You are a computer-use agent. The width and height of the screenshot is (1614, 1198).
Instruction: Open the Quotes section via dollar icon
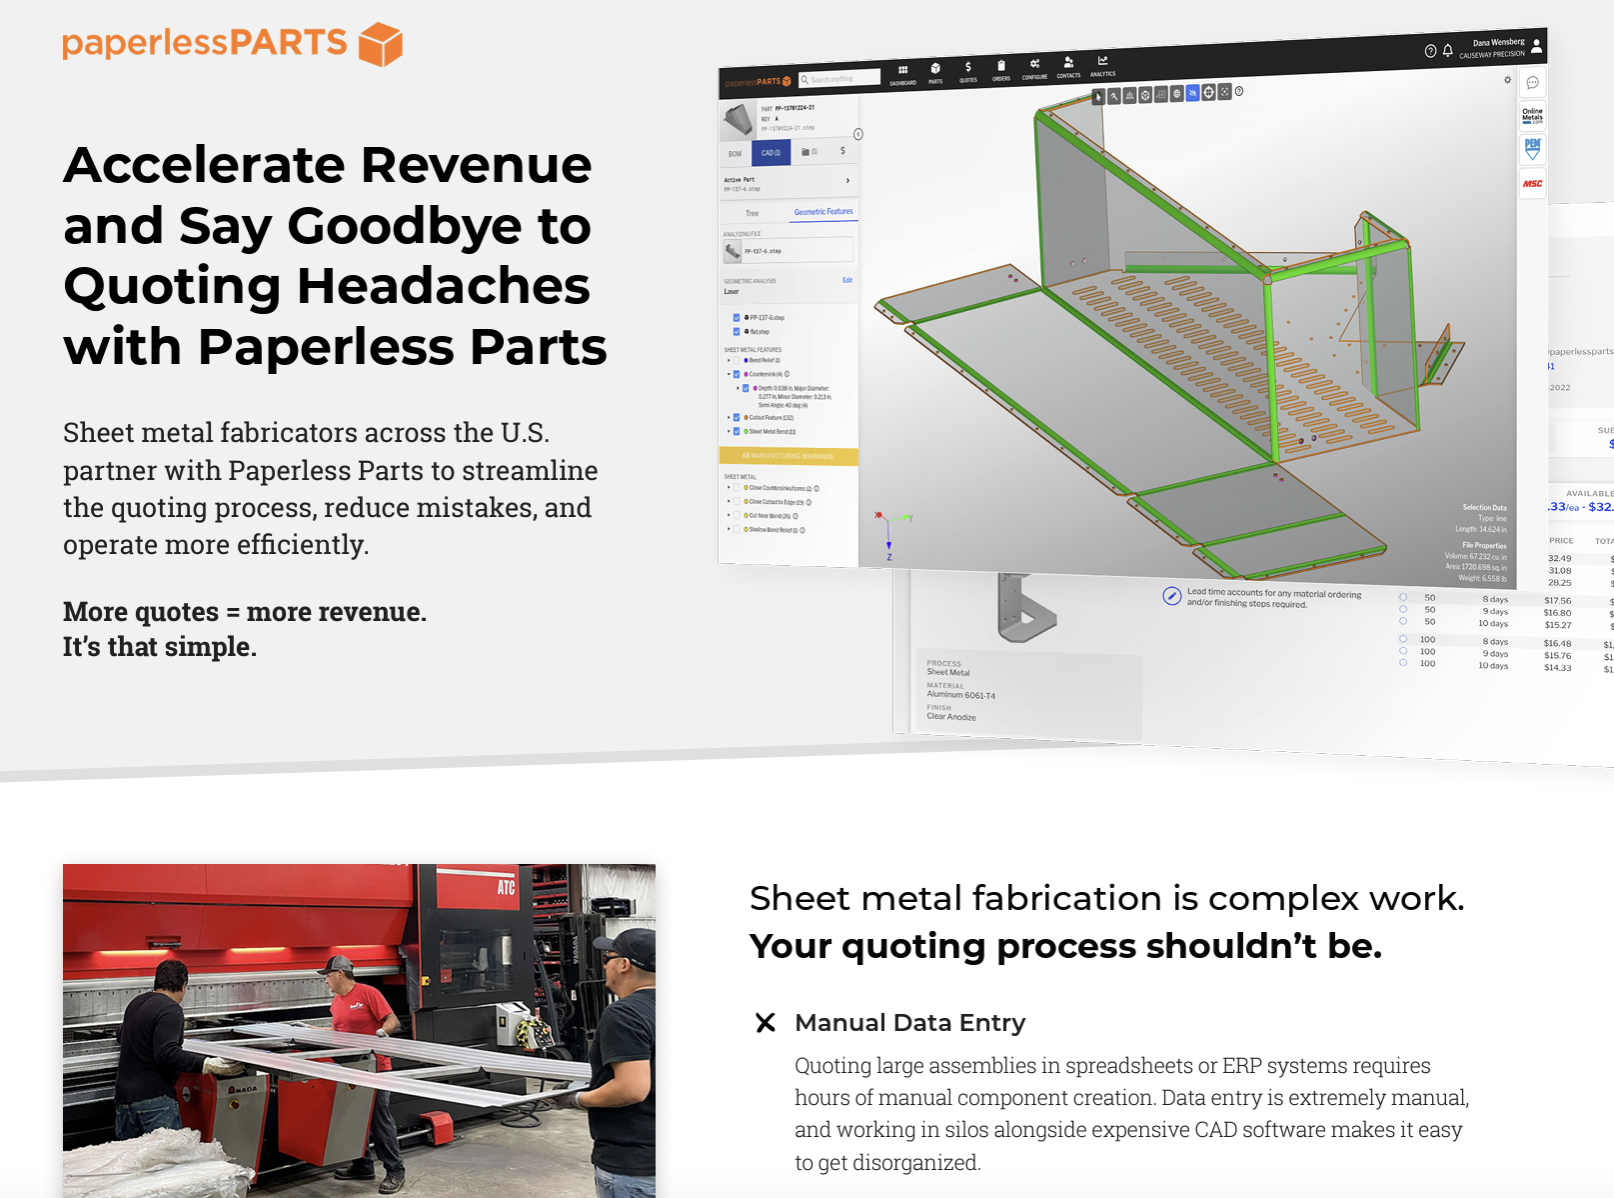968,68
